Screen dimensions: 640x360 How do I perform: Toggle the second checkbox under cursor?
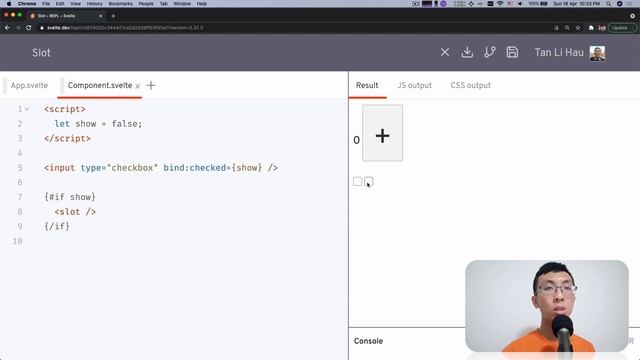click(x=369, y=181)
